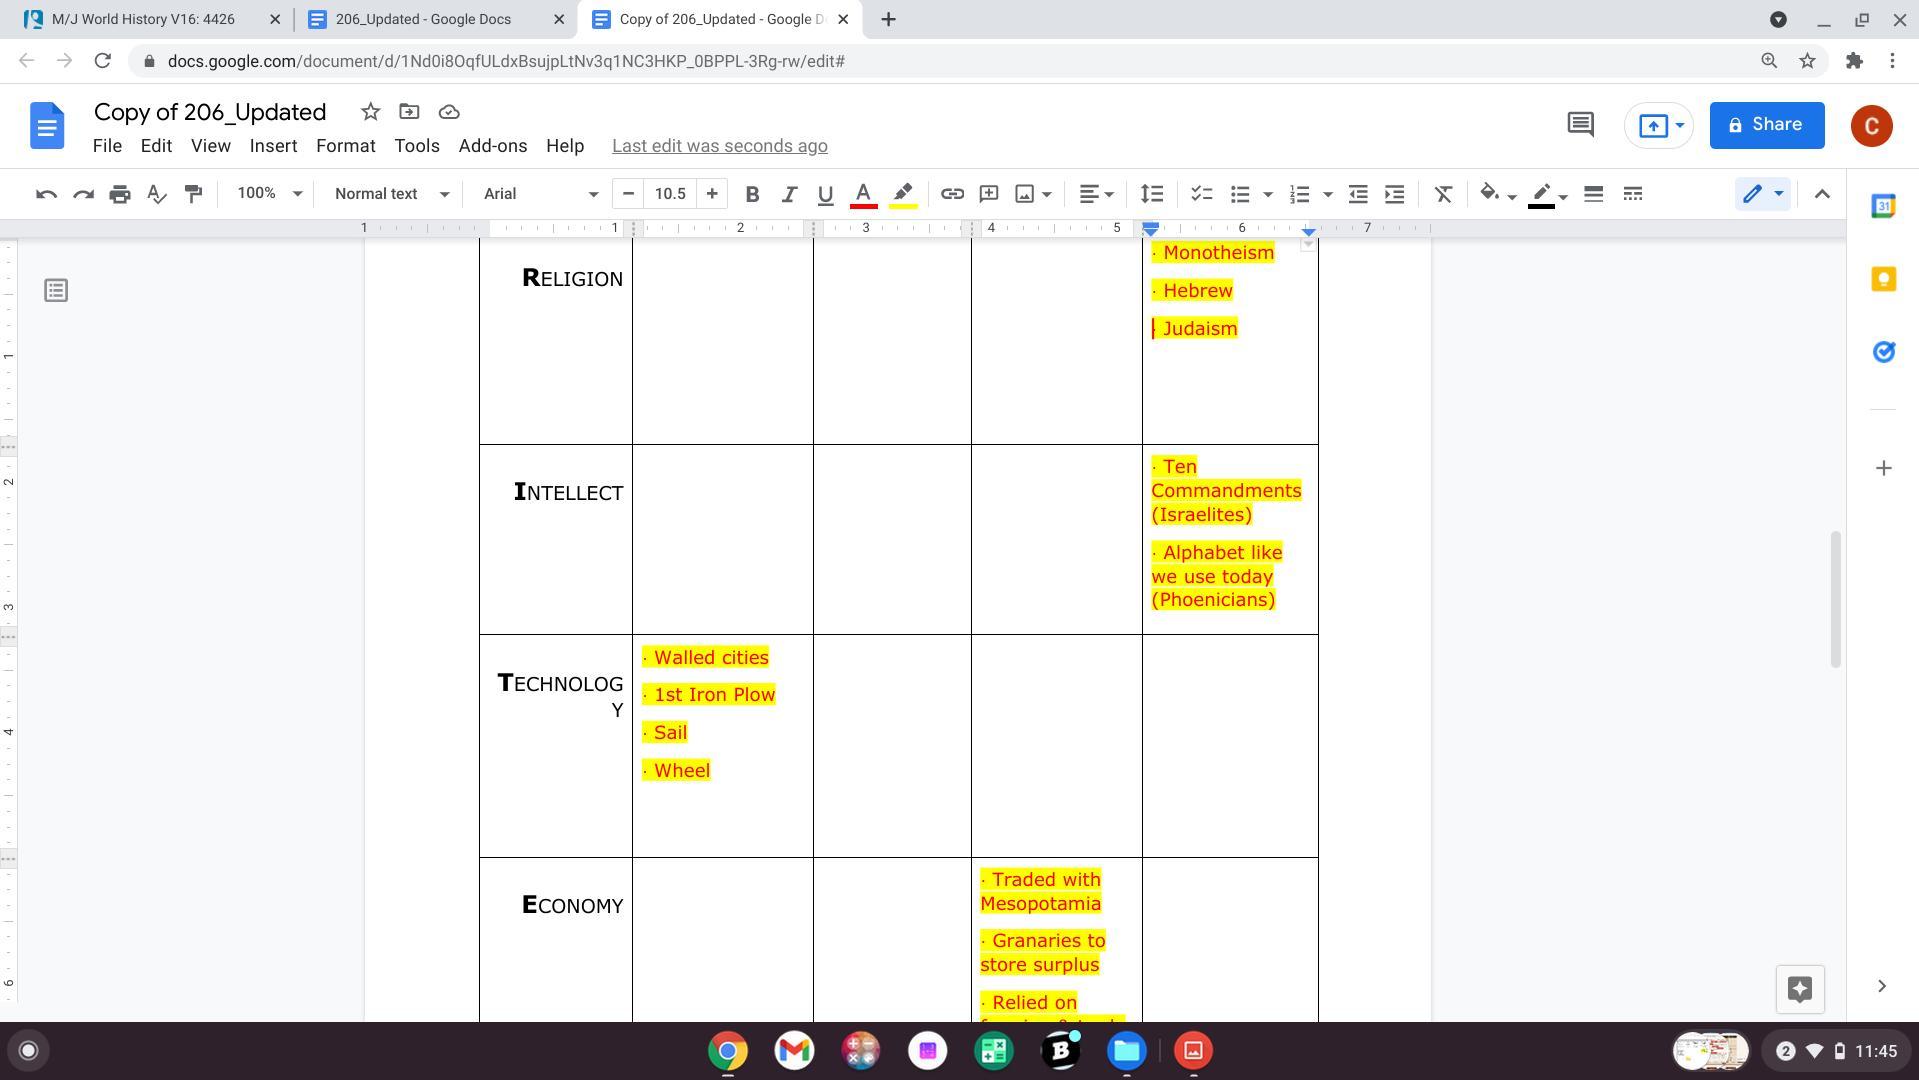Click the font size 10.5 field
1919x1080 pixels.
coord(670,194)
